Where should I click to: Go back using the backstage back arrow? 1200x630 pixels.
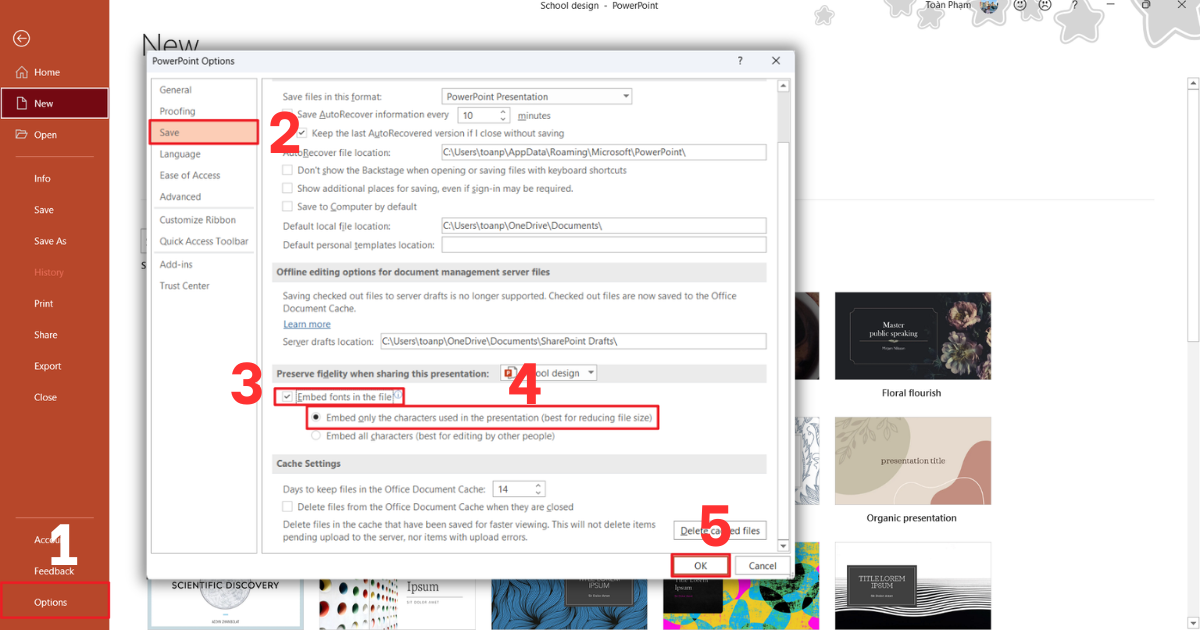pos(21,39)
